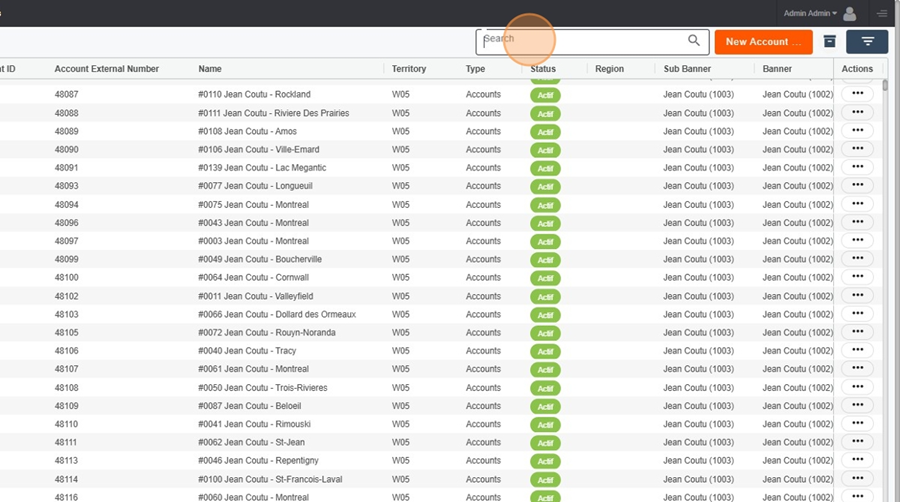The image size is (900, 502).
Task: Click the user avatar icon
Action: tap(849, 13)
